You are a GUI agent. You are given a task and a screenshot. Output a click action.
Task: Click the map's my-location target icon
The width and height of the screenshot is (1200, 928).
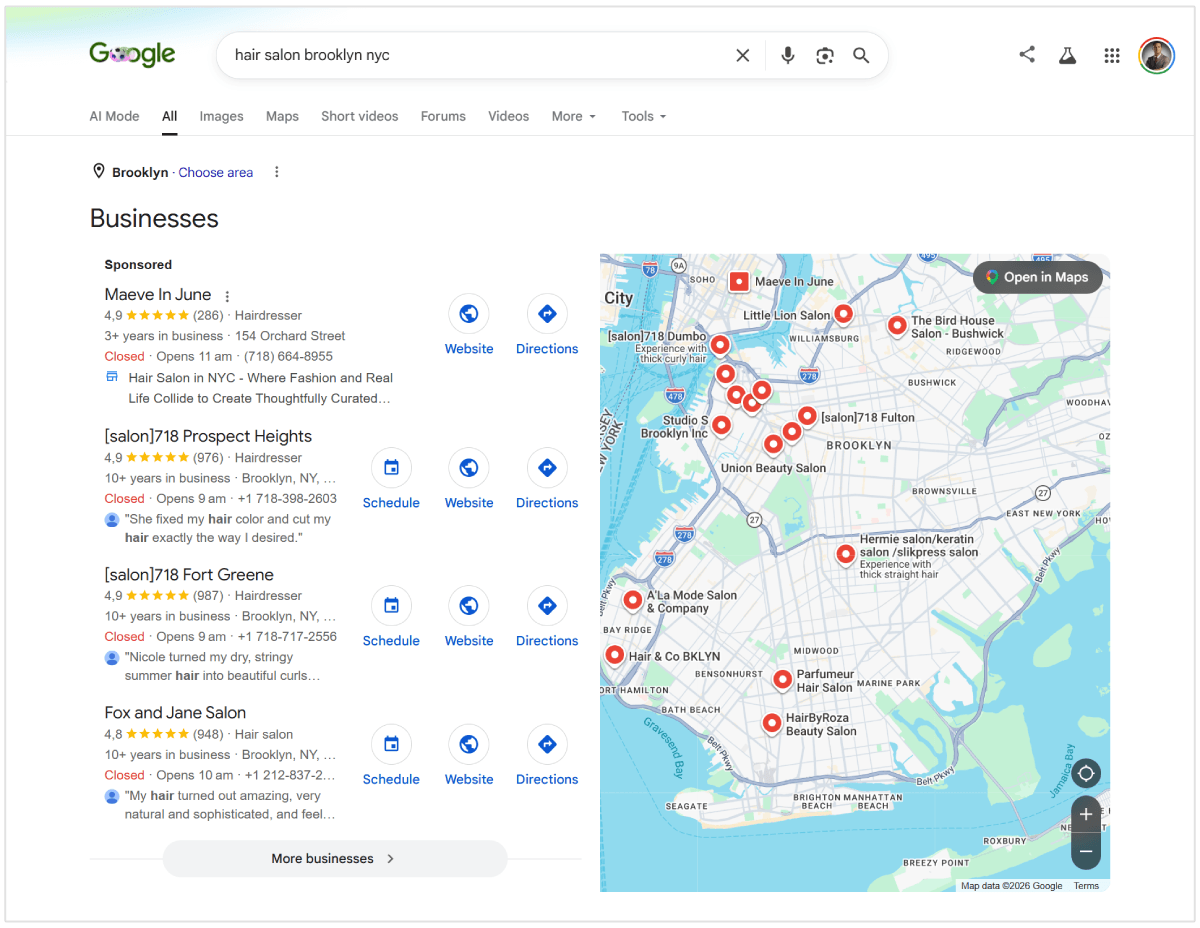click(x=1086, y=774)
